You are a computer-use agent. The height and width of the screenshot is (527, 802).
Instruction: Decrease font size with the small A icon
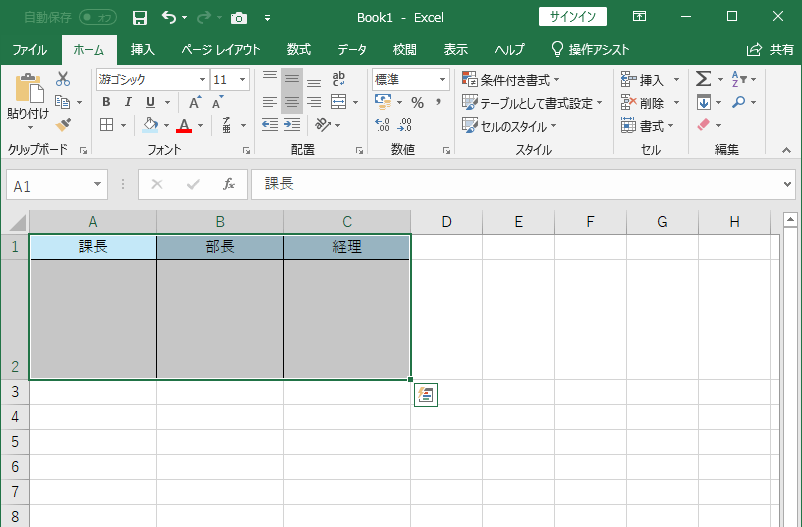(218, 102)
